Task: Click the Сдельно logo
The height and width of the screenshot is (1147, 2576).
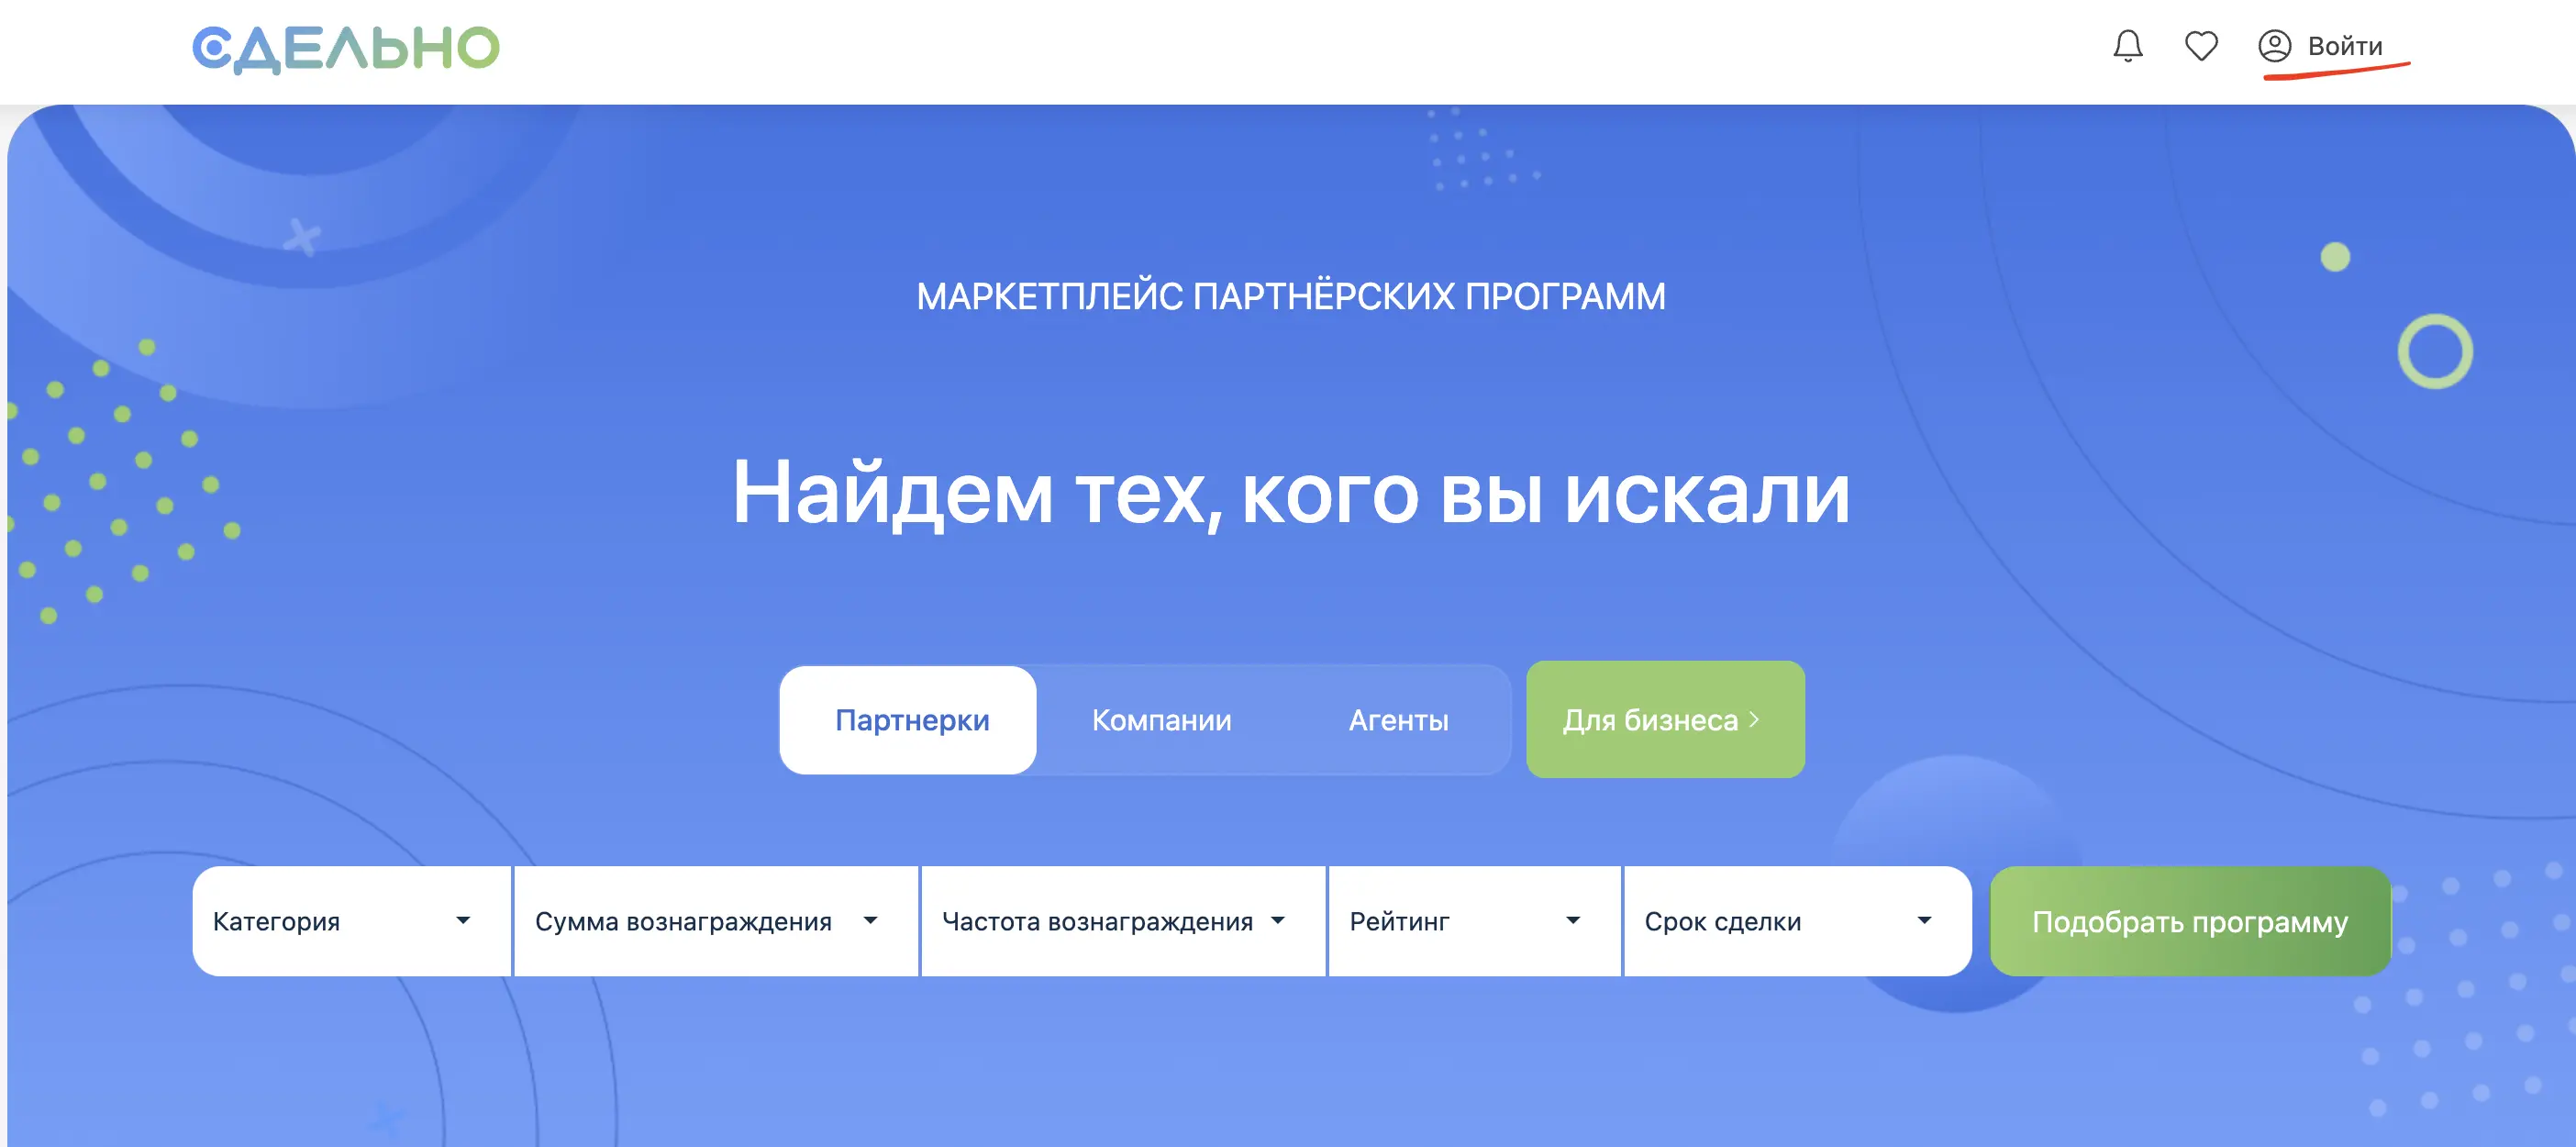Action: (x=345, y=48)
